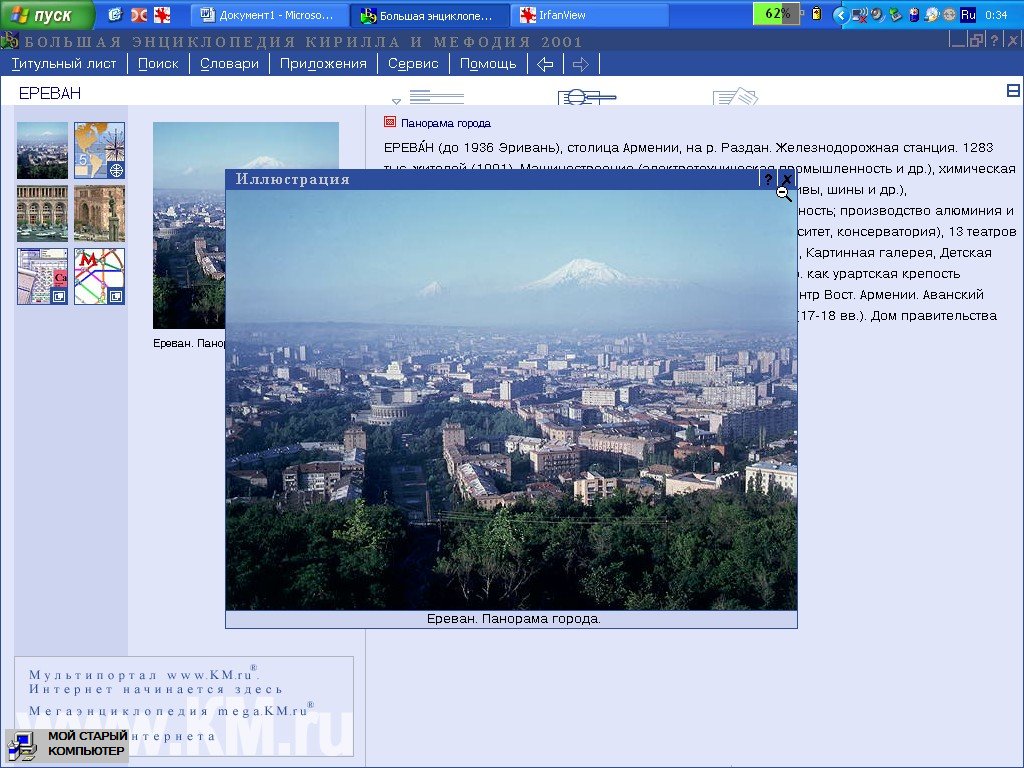Switch to IrfanView in the taskbar
This screenshot has width=1024, height=768.
[589, 15]
